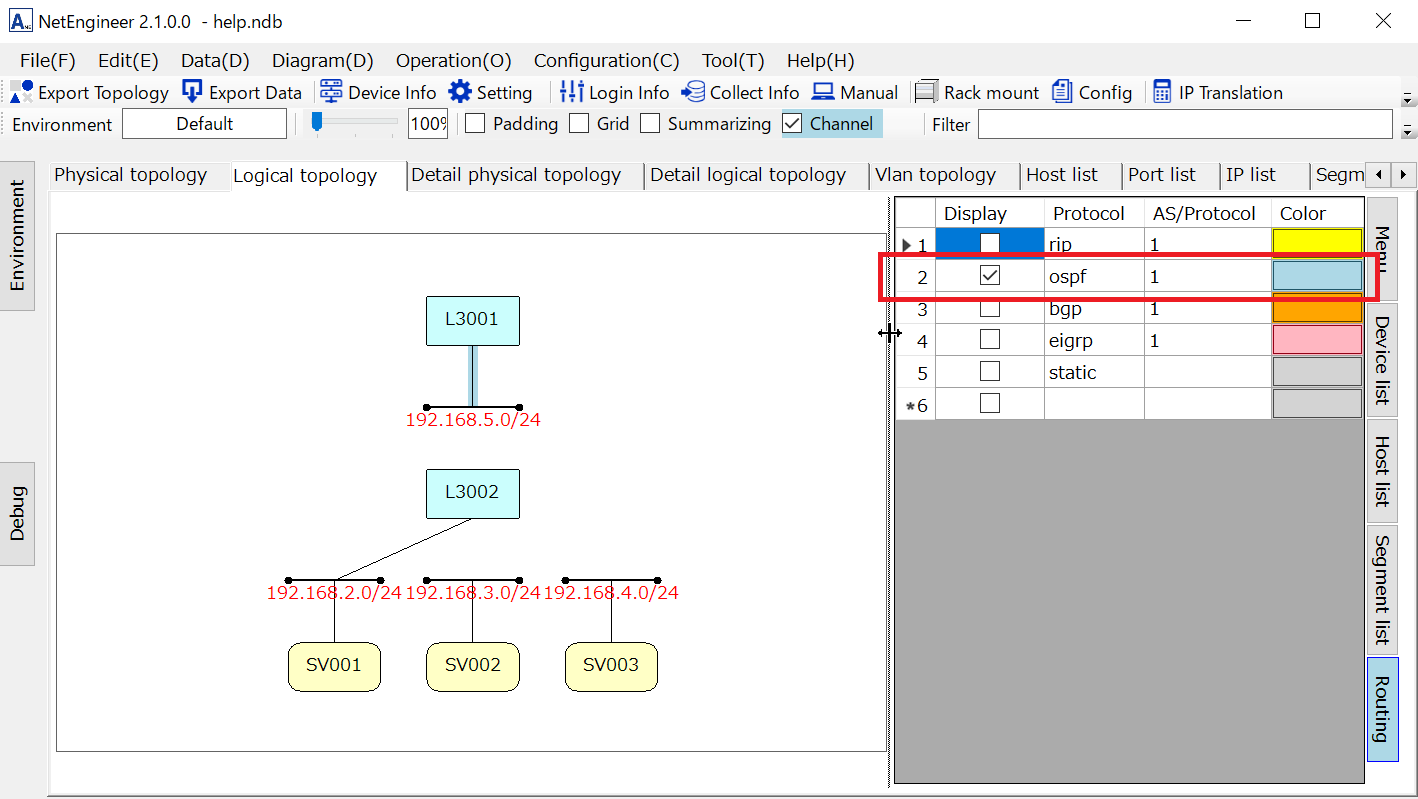Switch to the Vlan topology tab

click(935, 175)
